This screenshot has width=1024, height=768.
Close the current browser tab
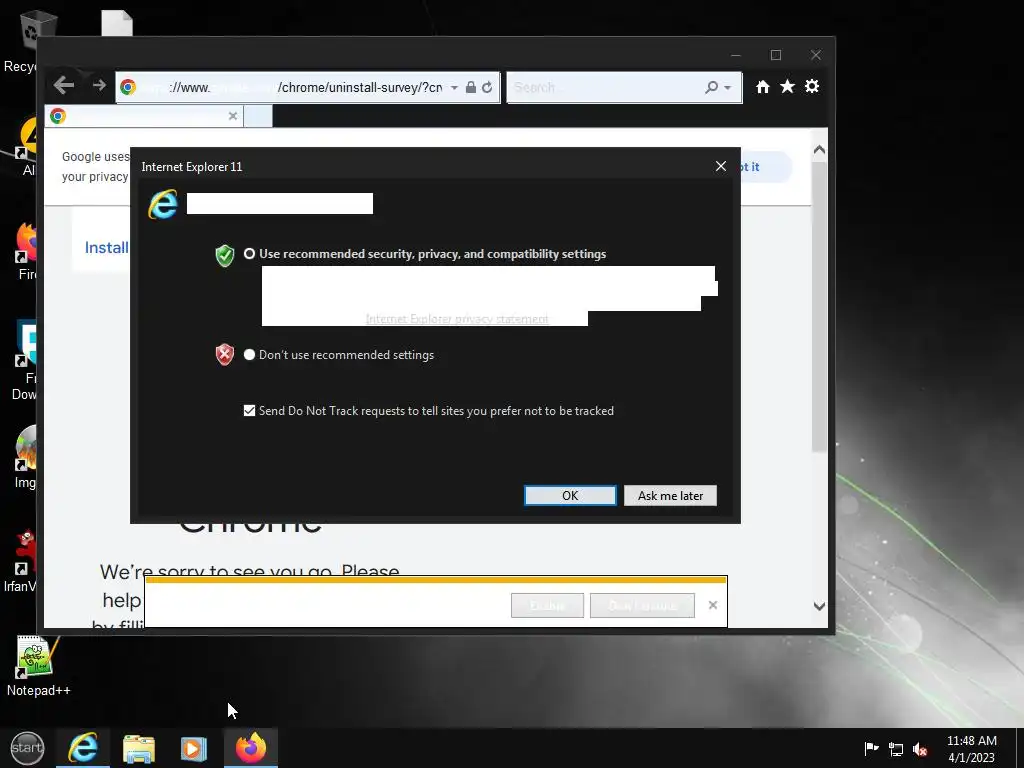pyautogui.click(x=232, y=116)
